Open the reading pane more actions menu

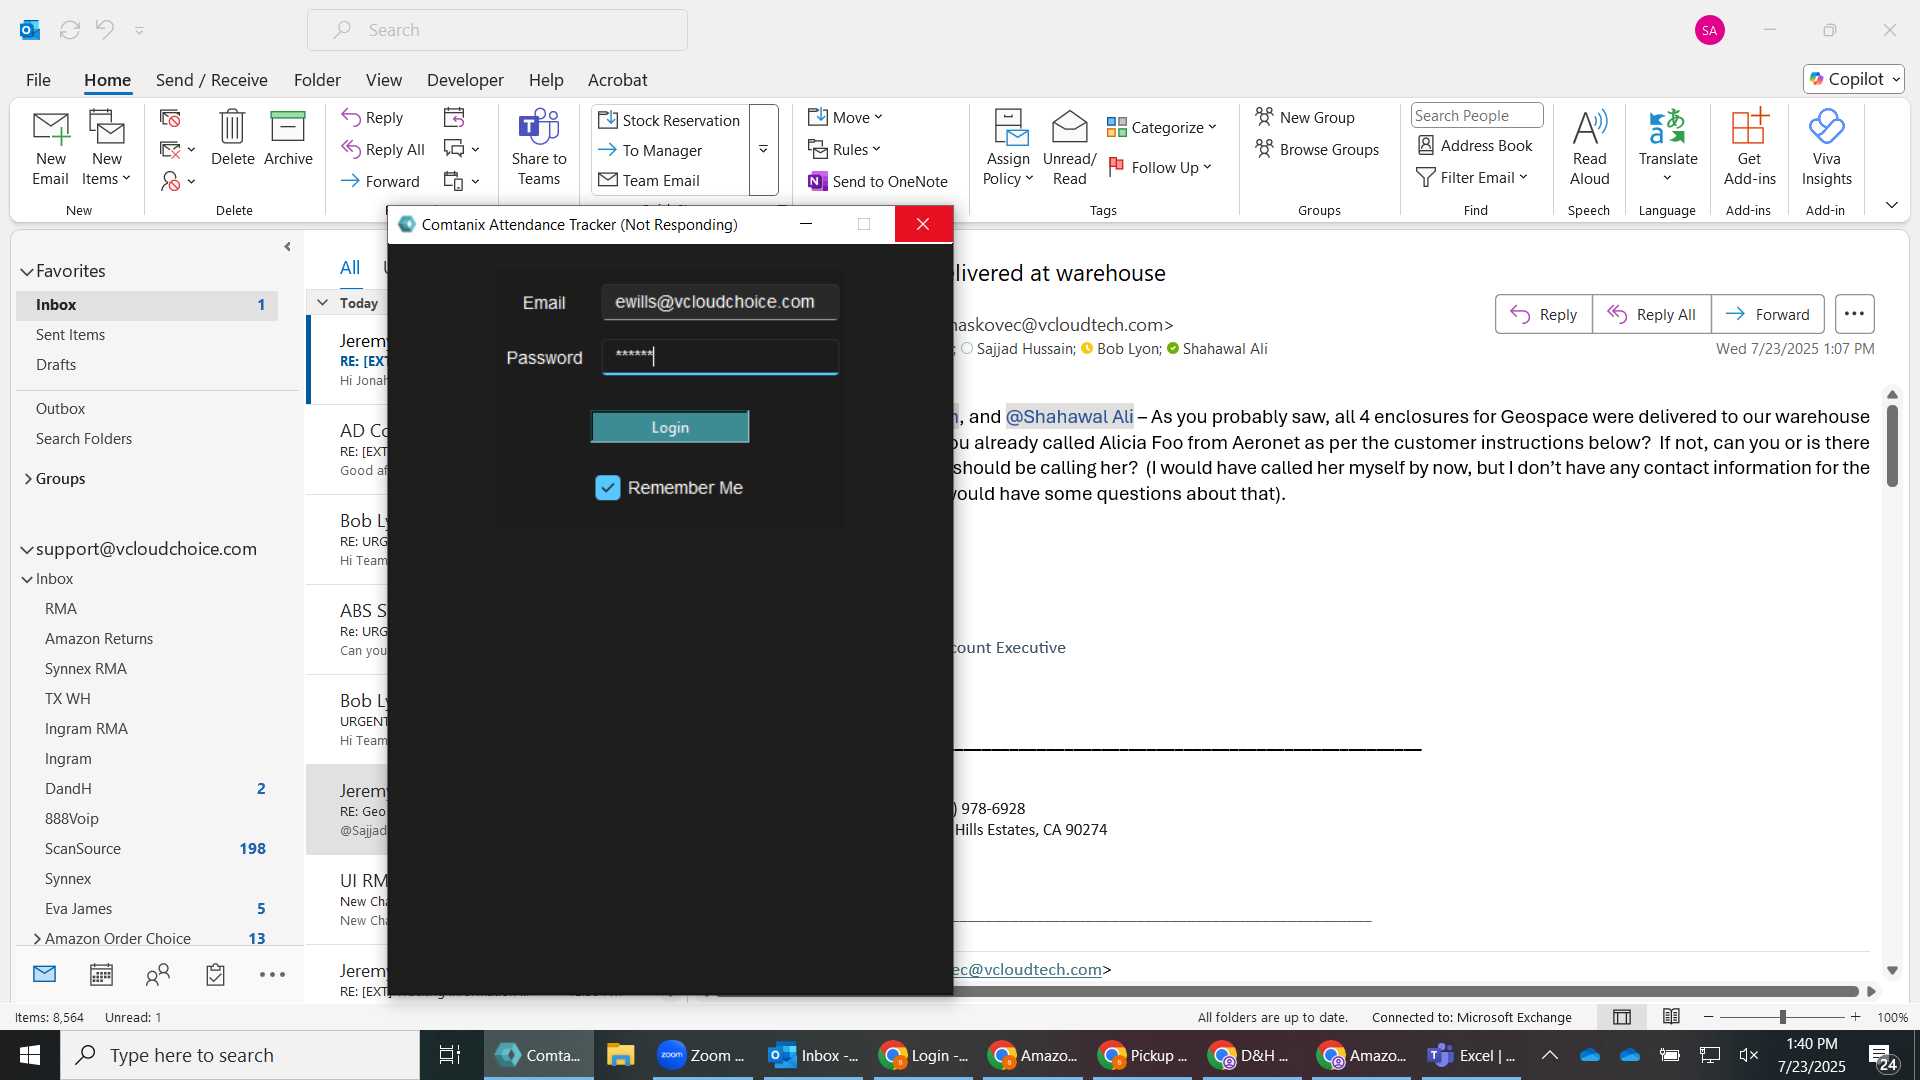[x=1854, y=314]
